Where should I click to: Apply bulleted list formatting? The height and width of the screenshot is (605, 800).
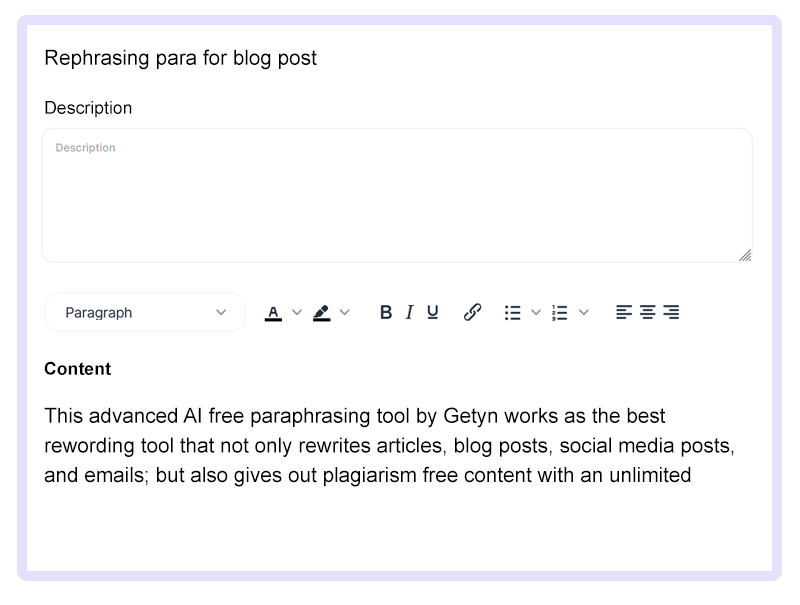513,313
